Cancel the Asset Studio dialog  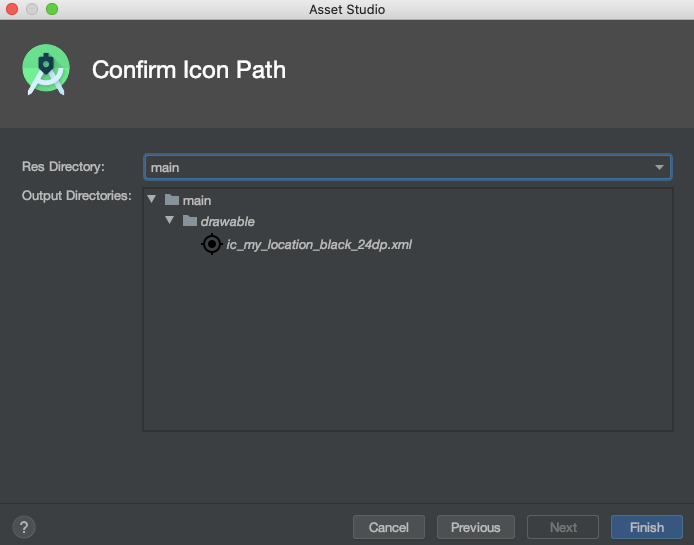coord(389,527)
